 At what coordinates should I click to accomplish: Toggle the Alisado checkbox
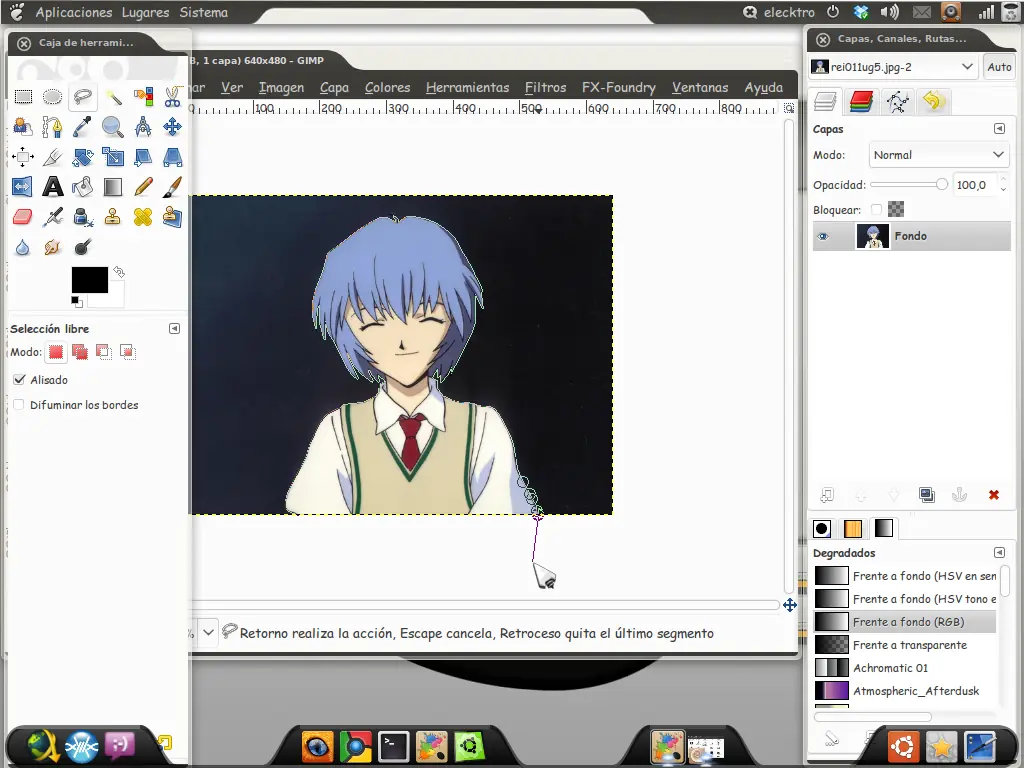coord(20,379)
